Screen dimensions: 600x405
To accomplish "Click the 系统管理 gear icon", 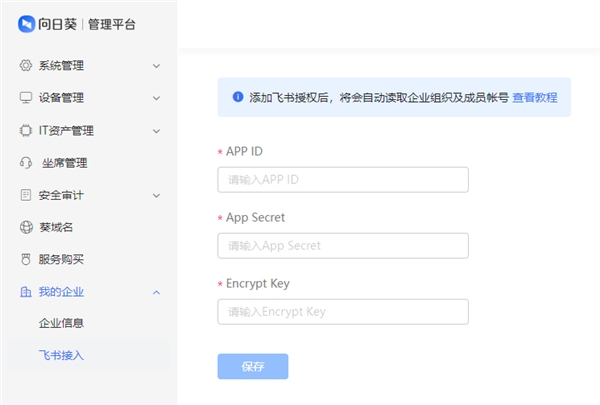I will pos(26,65).
